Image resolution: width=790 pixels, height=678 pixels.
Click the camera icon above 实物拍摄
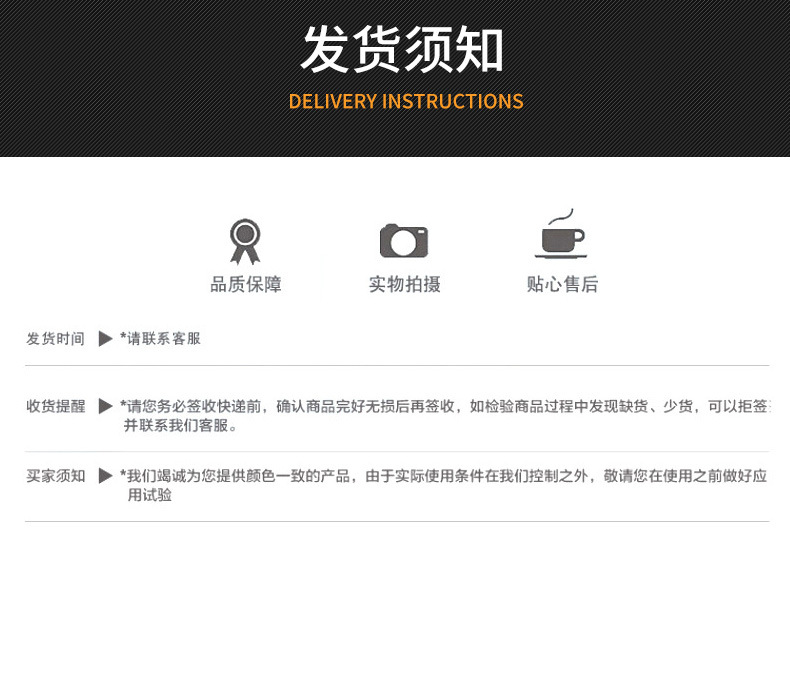(x=404, y=241)
